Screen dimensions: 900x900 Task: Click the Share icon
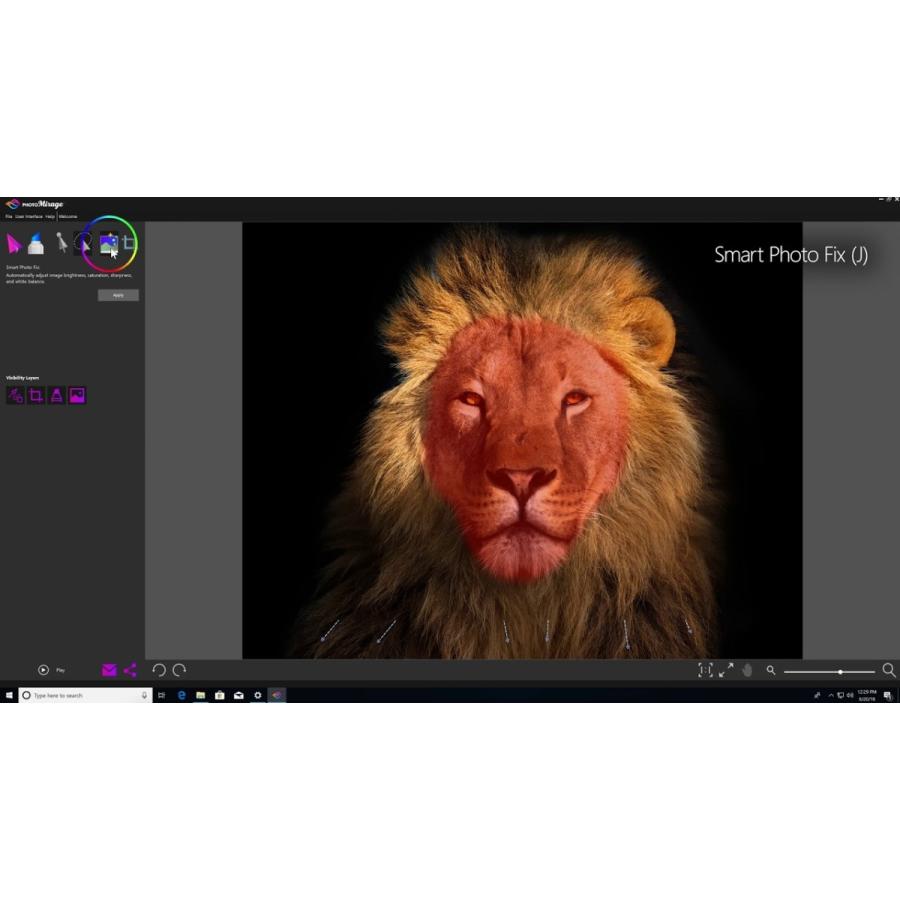click(129, 670)
